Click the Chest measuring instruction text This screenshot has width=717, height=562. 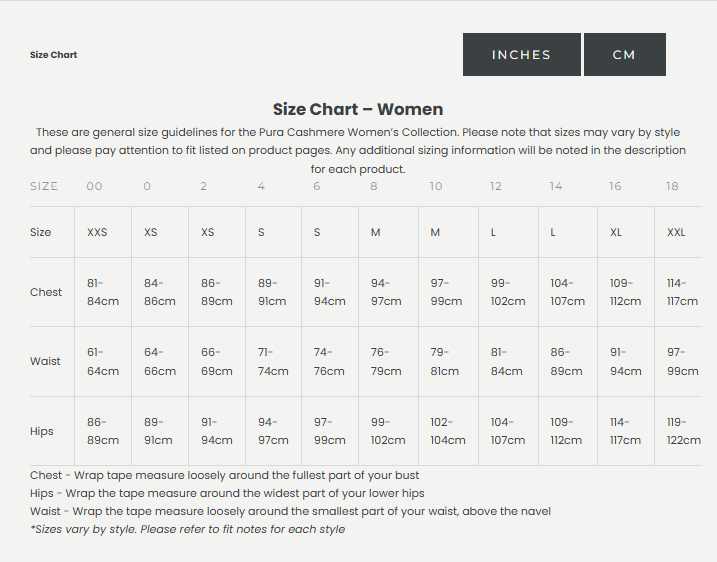(x=225, y=475)
